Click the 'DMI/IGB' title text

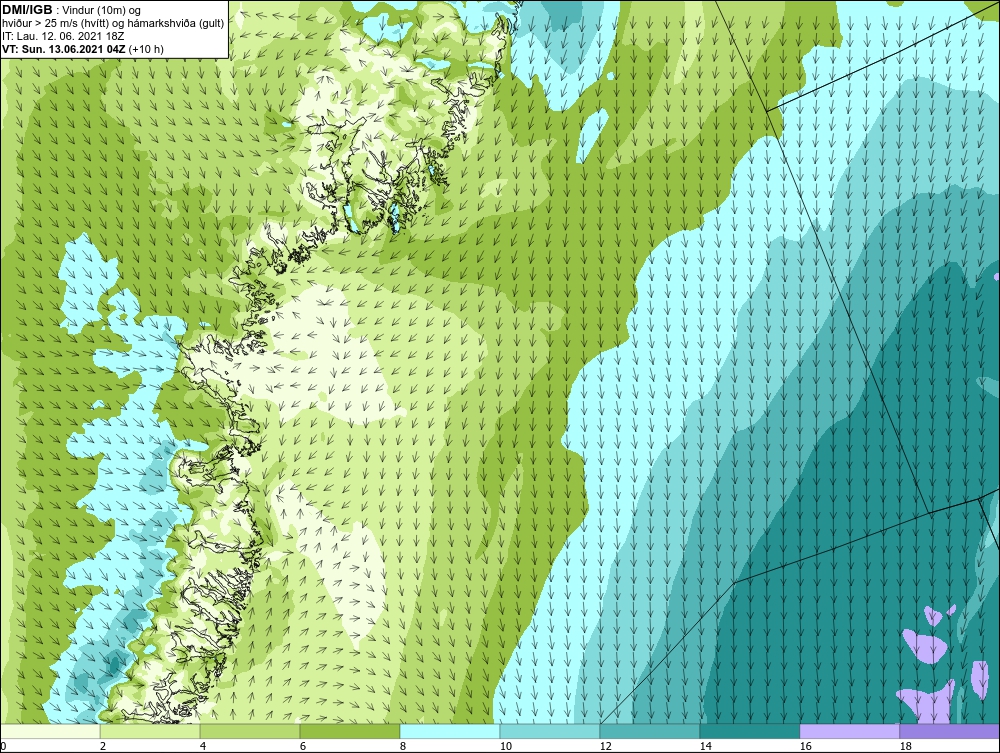[x=27, y=10]
